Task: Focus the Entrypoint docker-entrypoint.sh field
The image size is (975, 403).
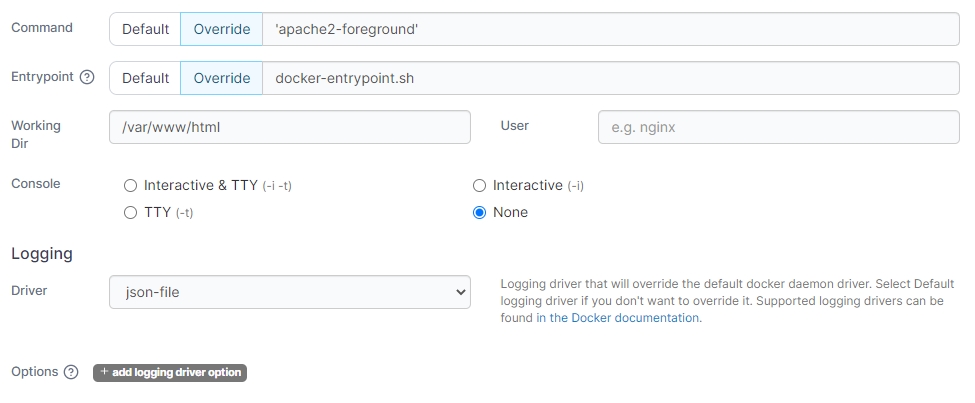Action: (610, 78)
